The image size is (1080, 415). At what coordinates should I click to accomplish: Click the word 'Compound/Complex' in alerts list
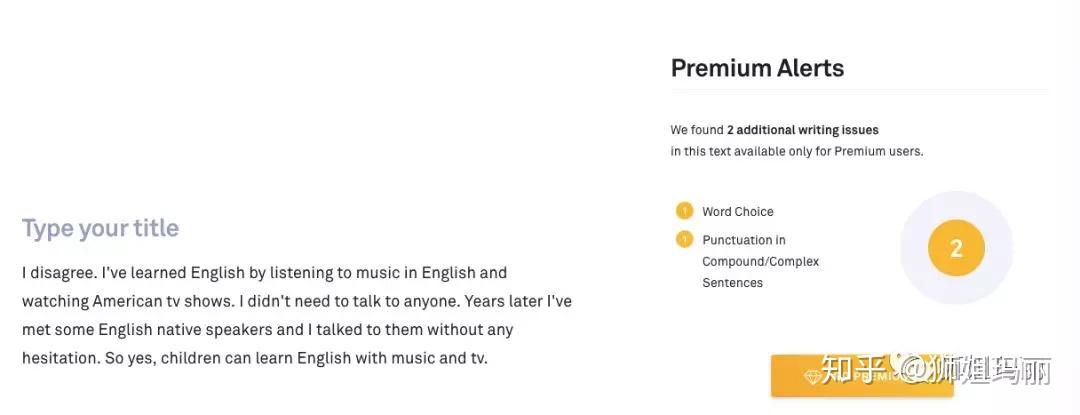[760, 261]
